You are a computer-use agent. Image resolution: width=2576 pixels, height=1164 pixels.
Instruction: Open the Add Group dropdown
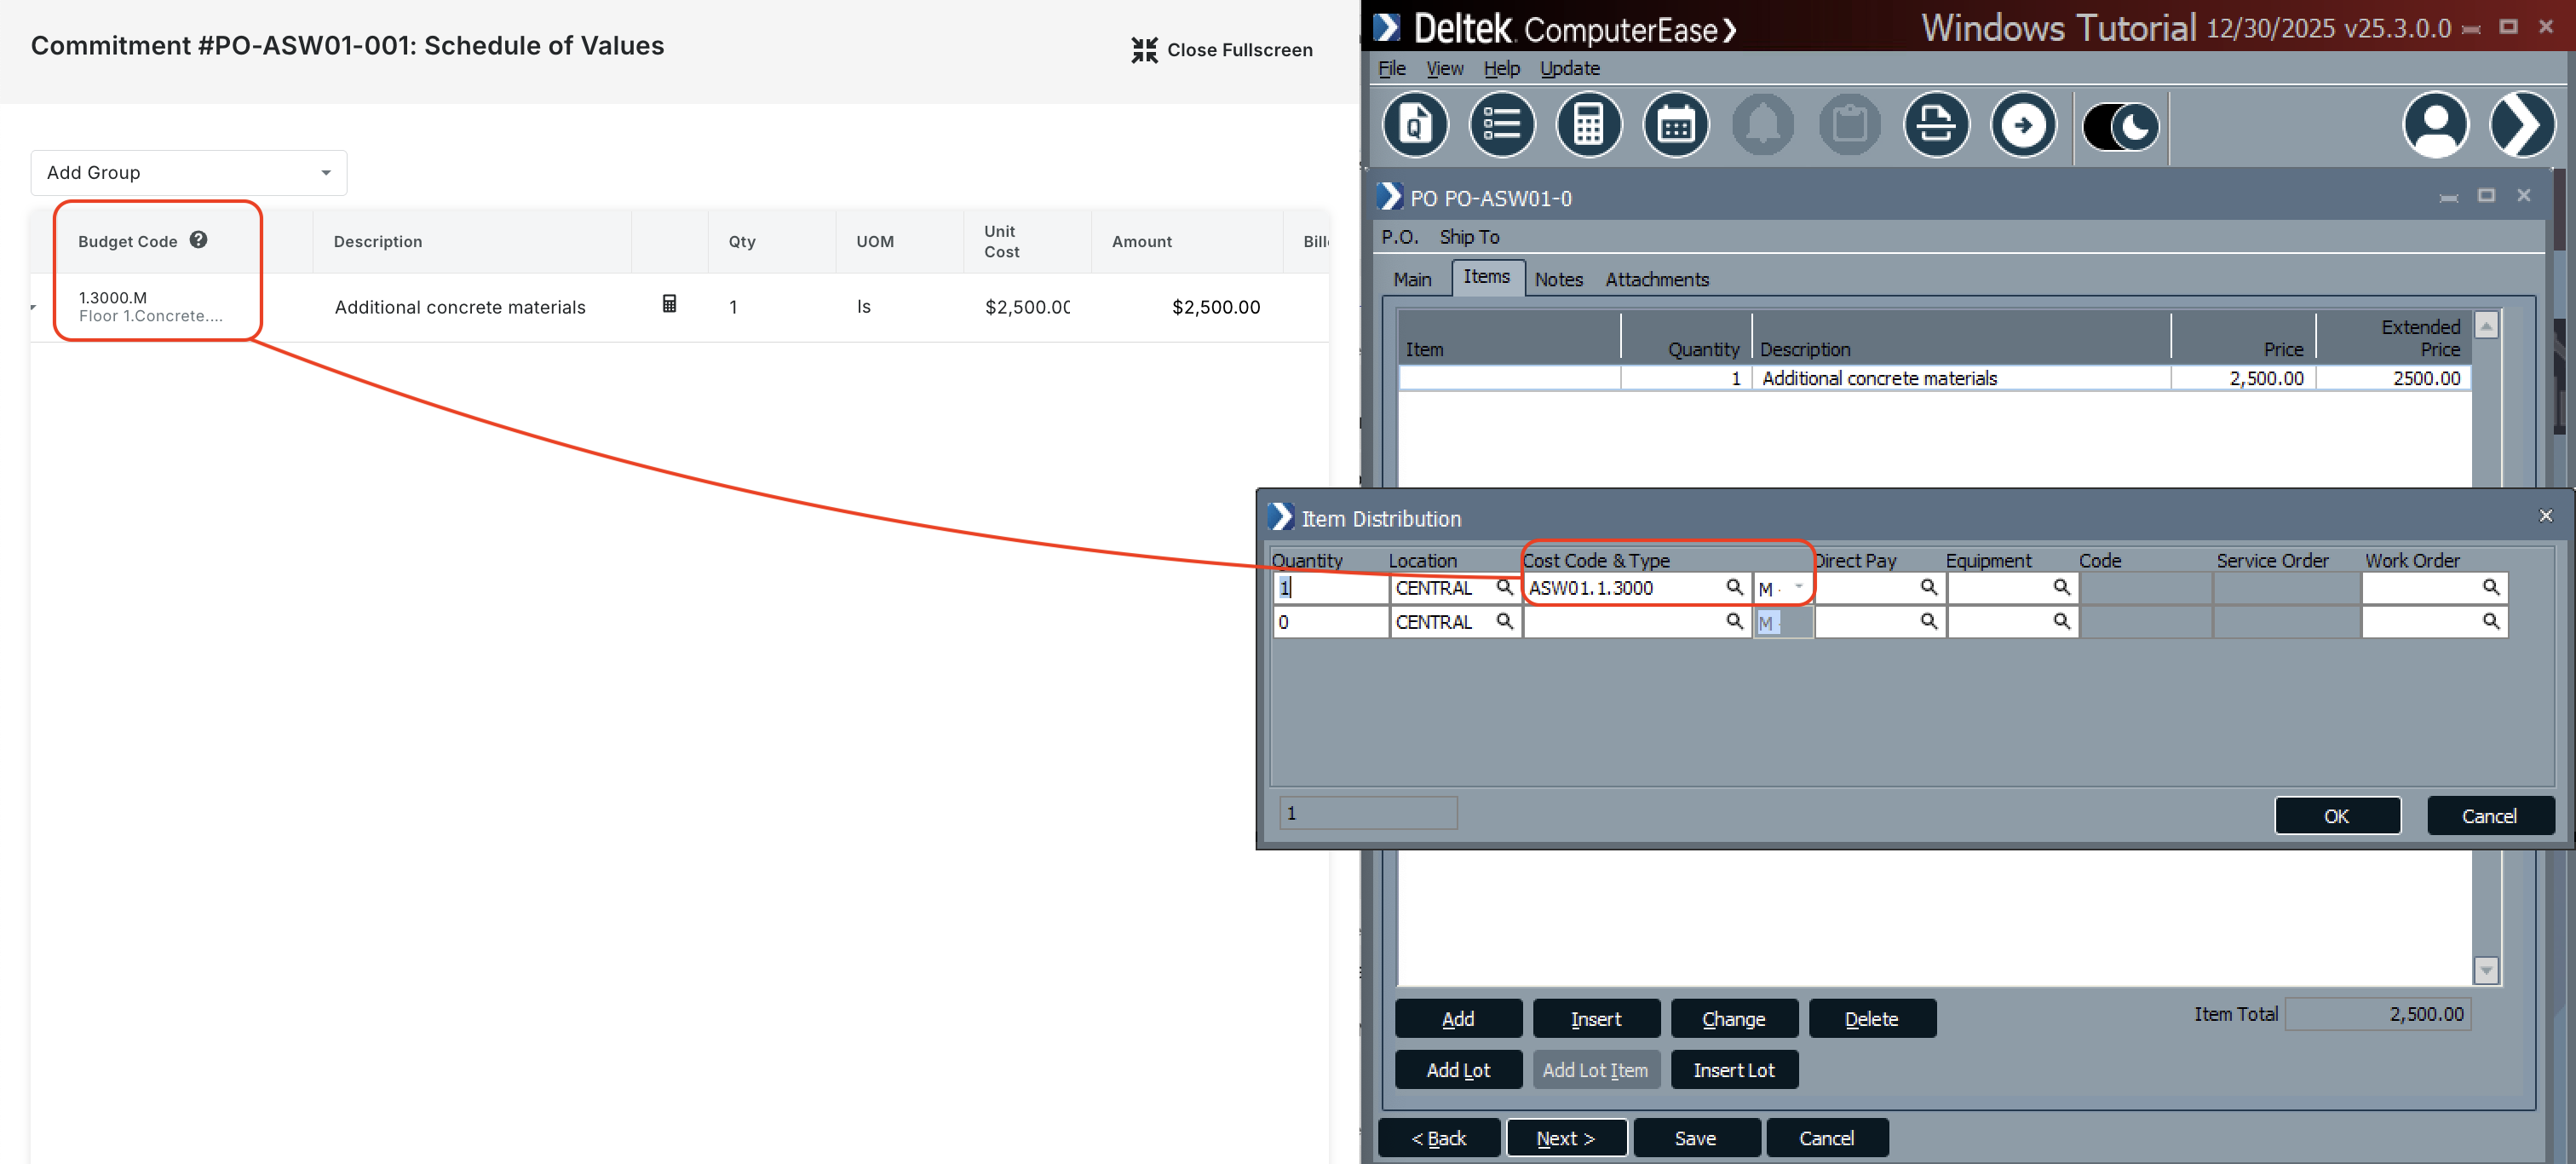tap(188, 172)
